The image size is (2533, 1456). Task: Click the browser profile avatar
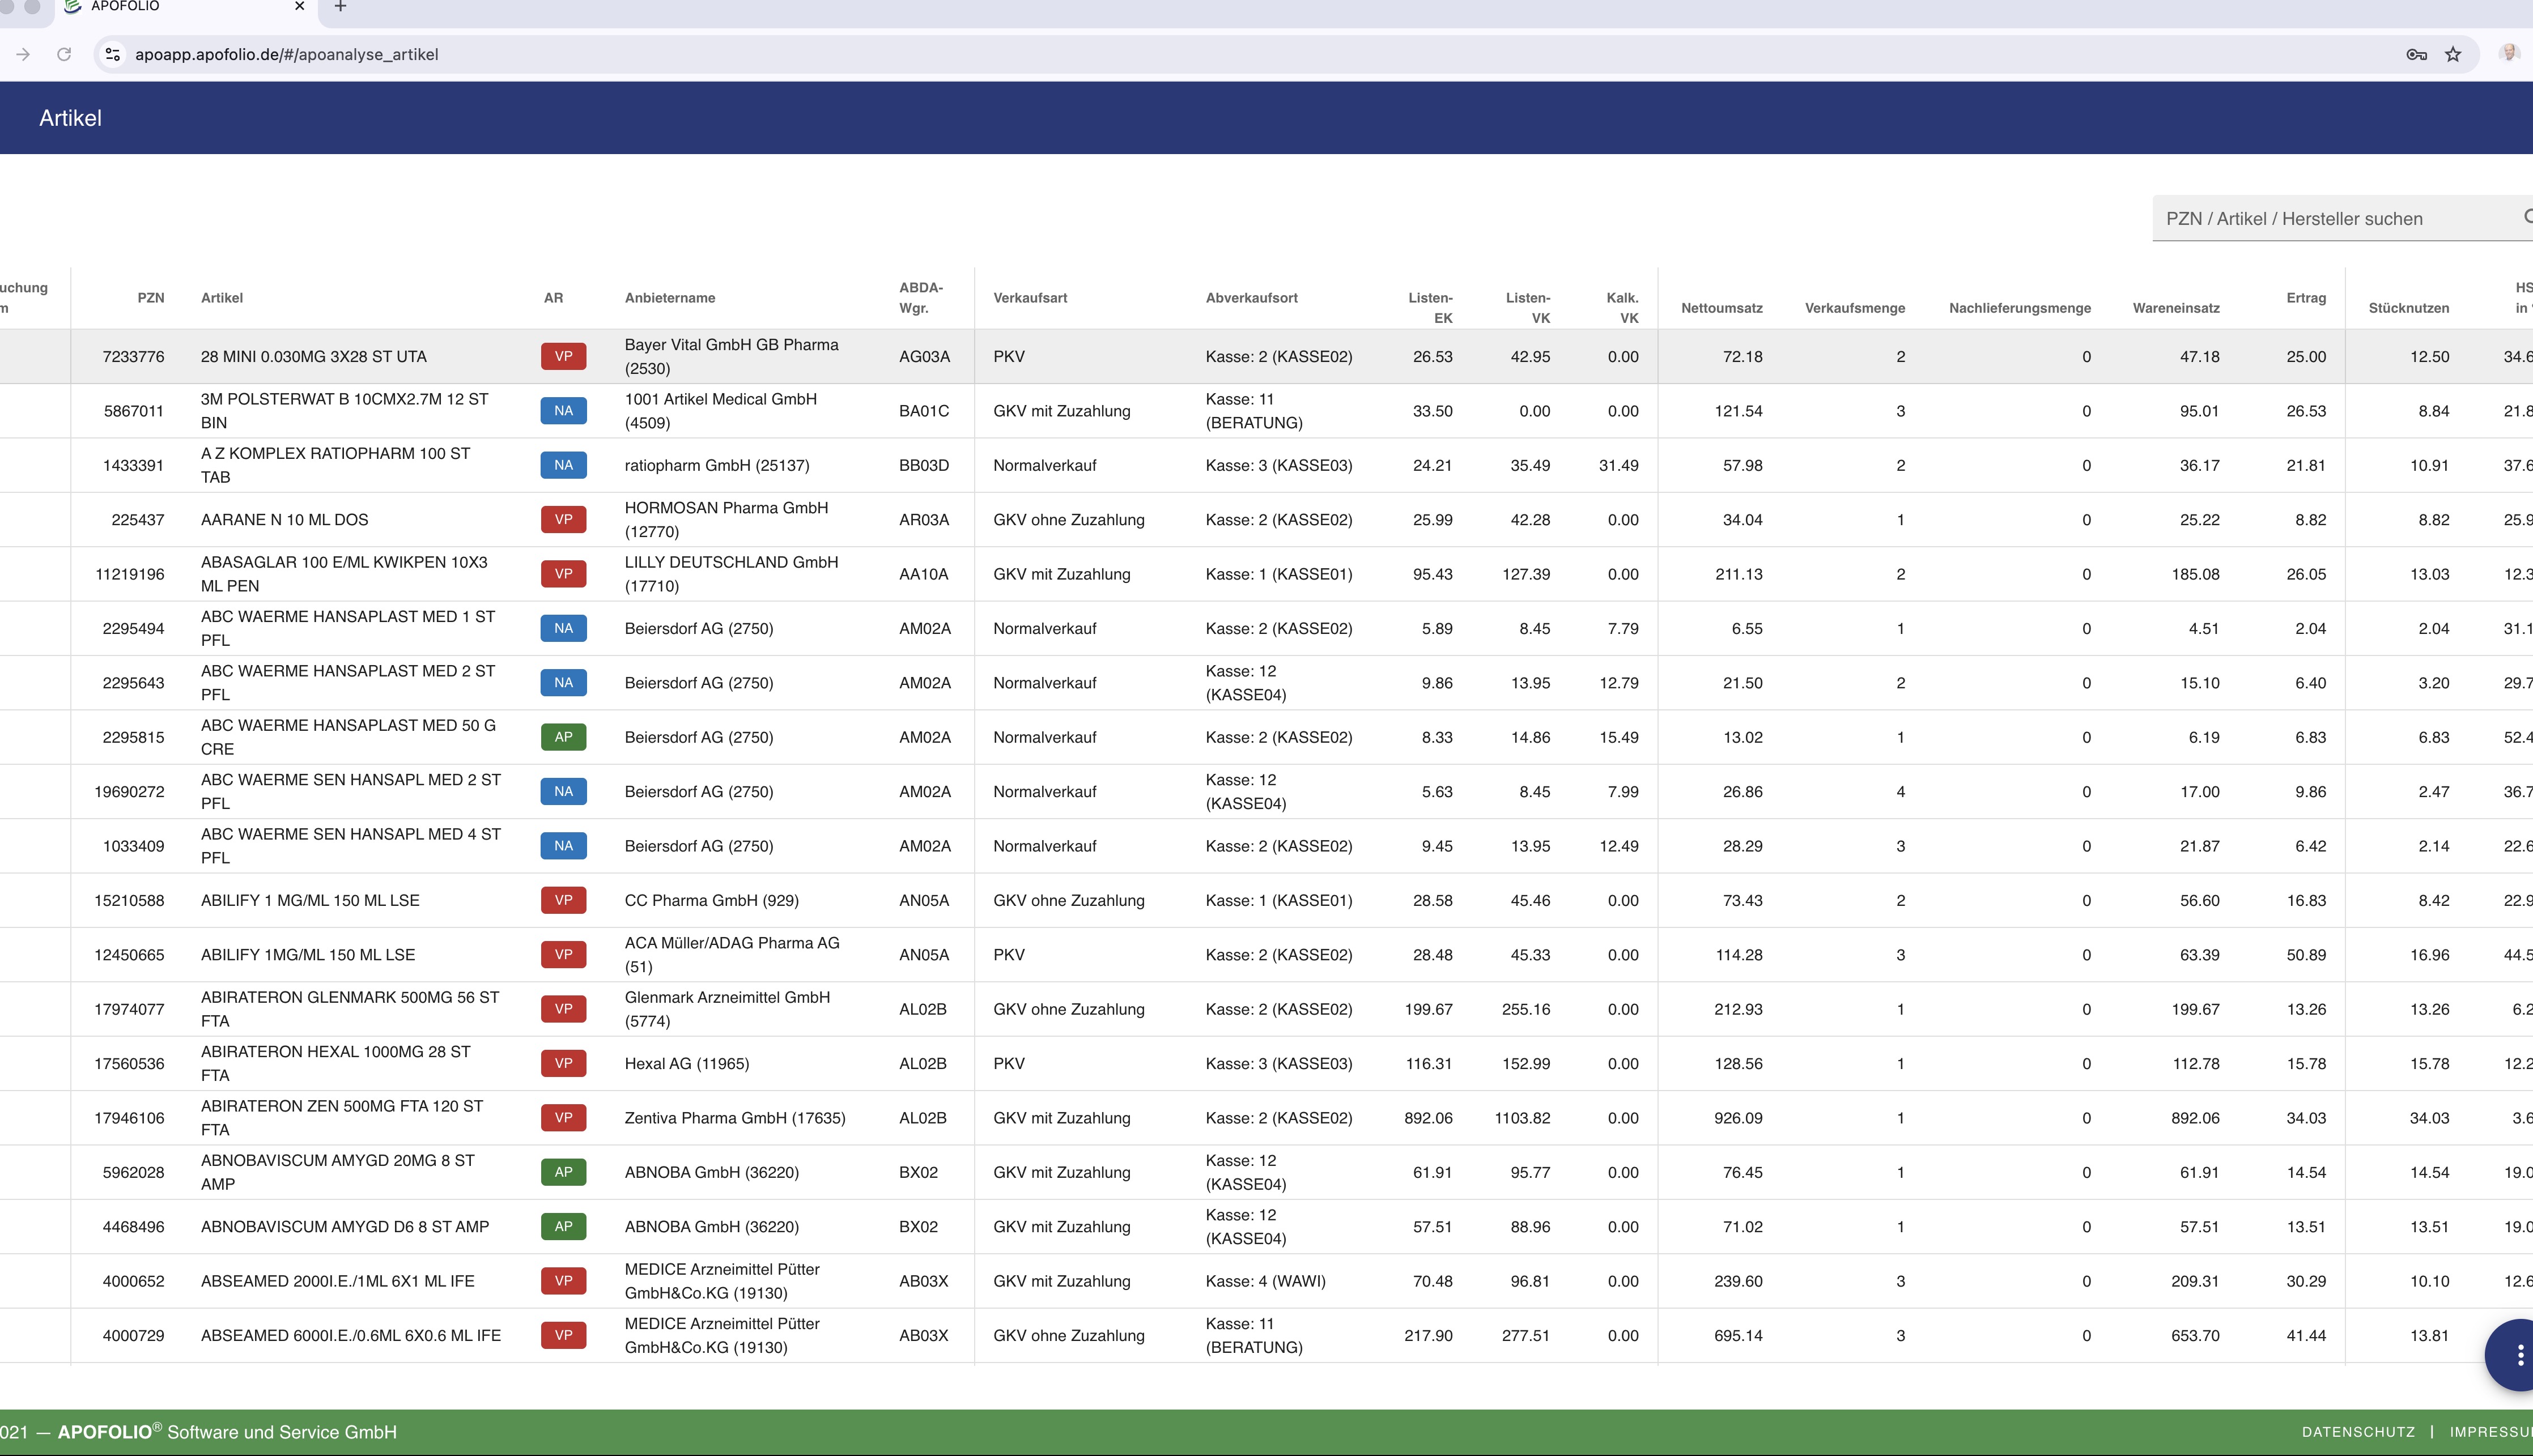coord(2508,53)
